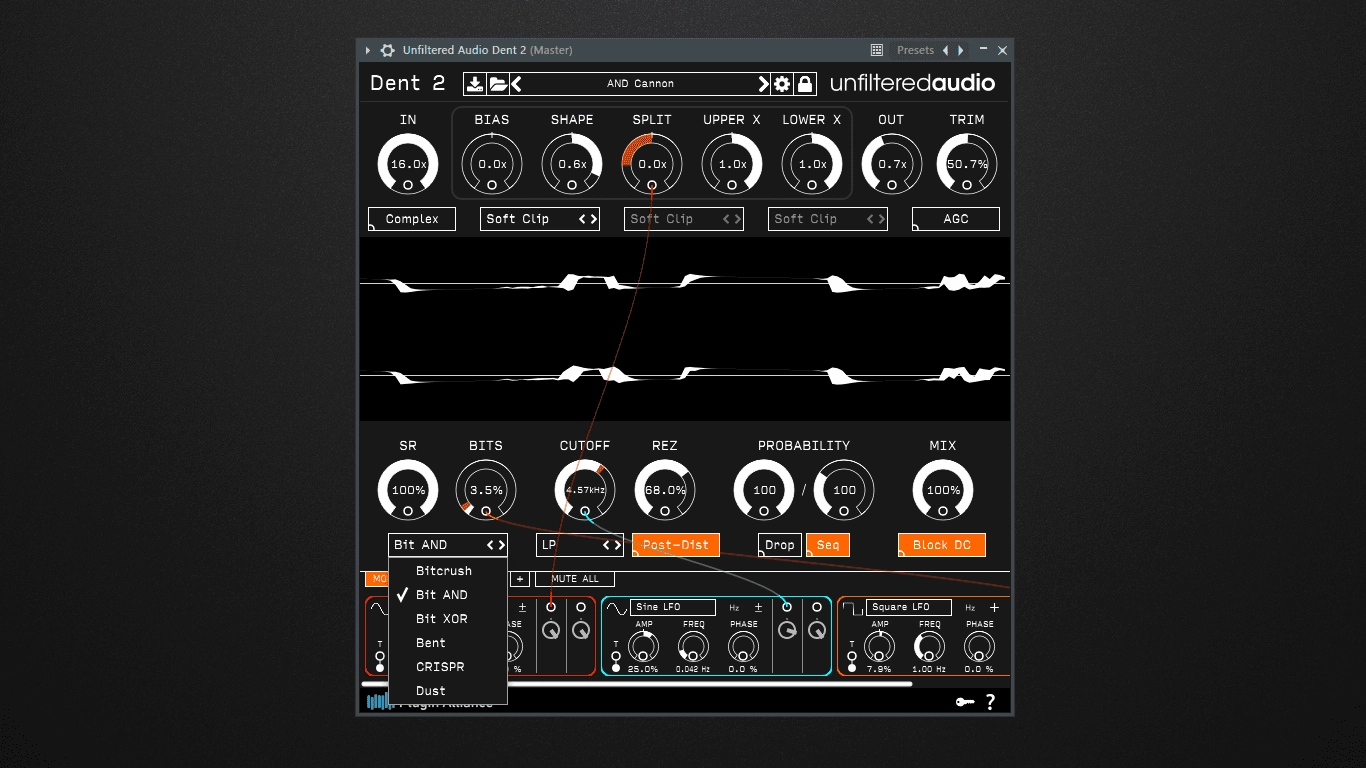Viewport: 1366px width, 768px height.
Task: Open the LP filter type dropdown
Action: click(580, 545)
